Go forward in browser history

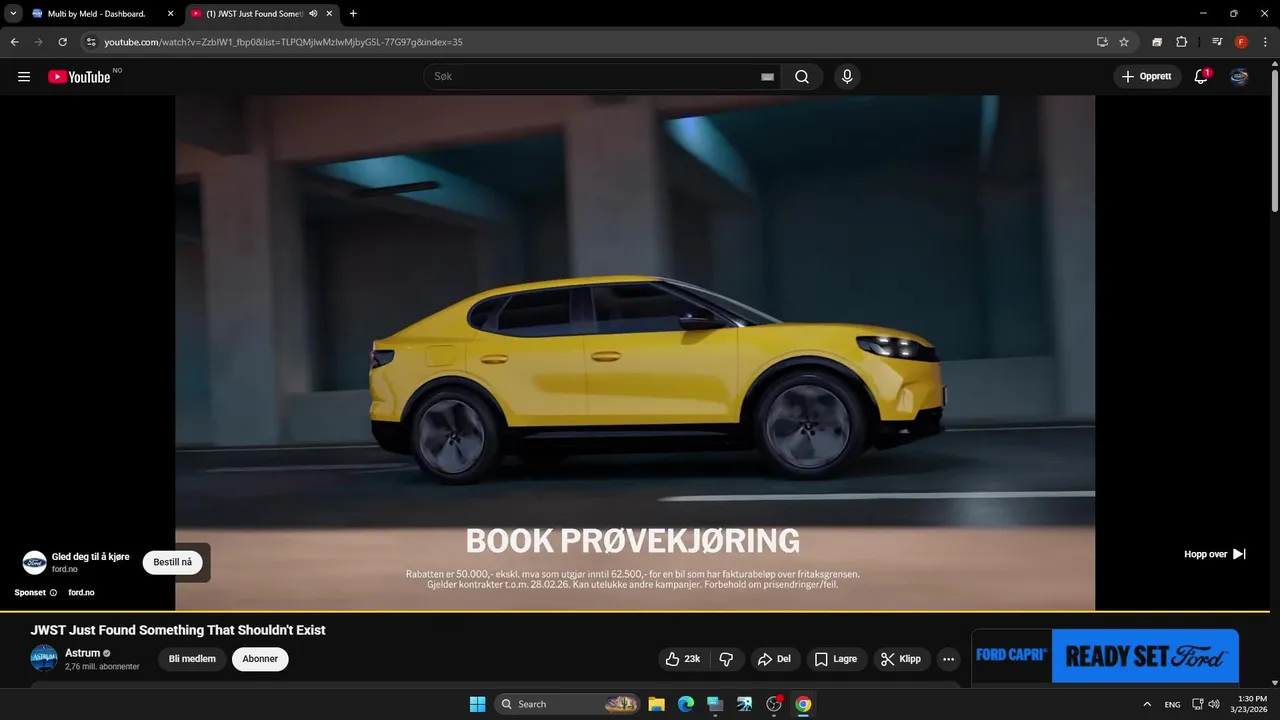click(38, 42)
